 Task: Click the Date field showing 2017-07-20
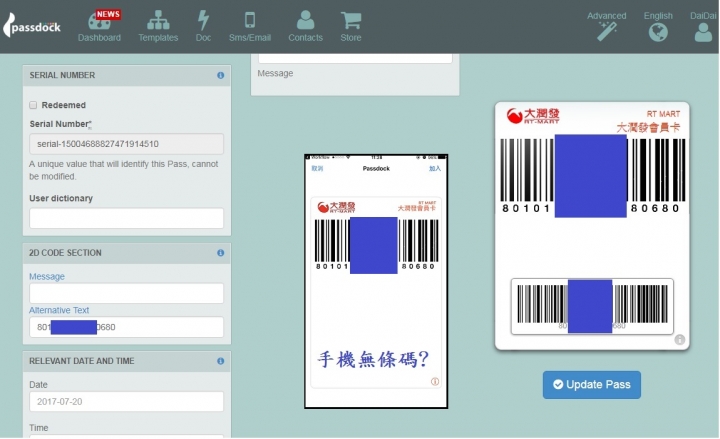point(126,401)
